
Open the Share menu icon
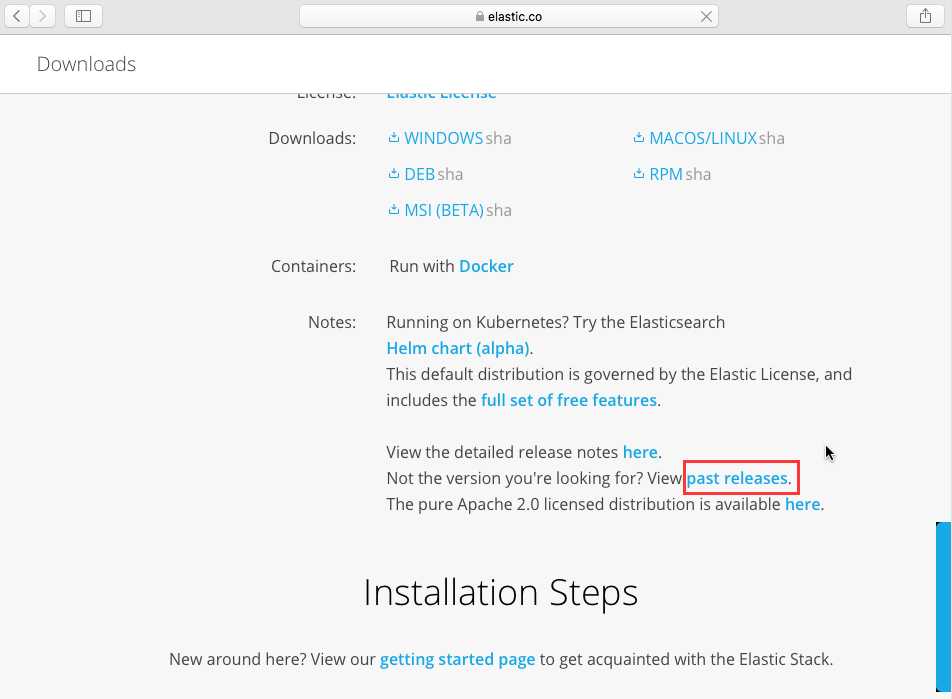pyautogui.click(x=925, y=16)
